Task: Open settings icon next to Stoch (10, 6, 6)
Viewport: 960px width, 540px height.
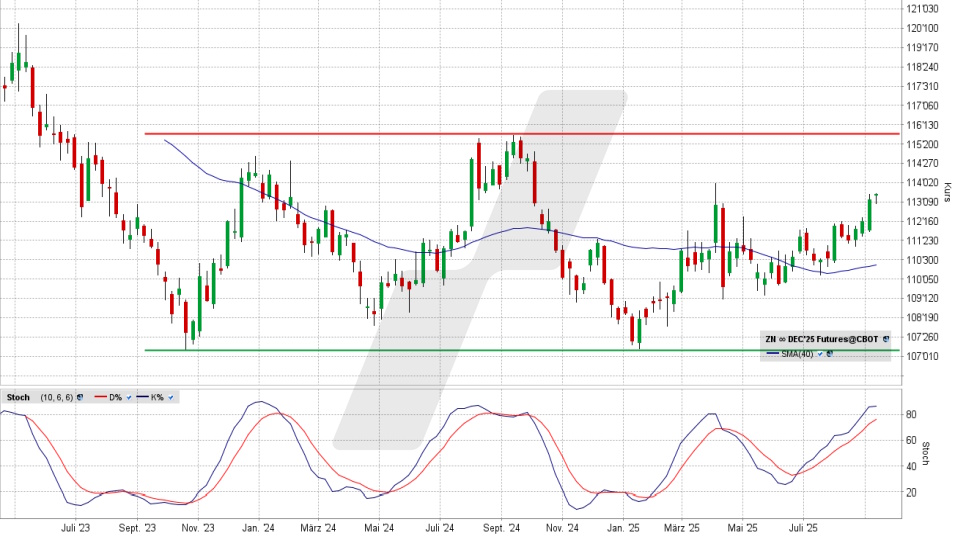Action: tap(80, 397)
